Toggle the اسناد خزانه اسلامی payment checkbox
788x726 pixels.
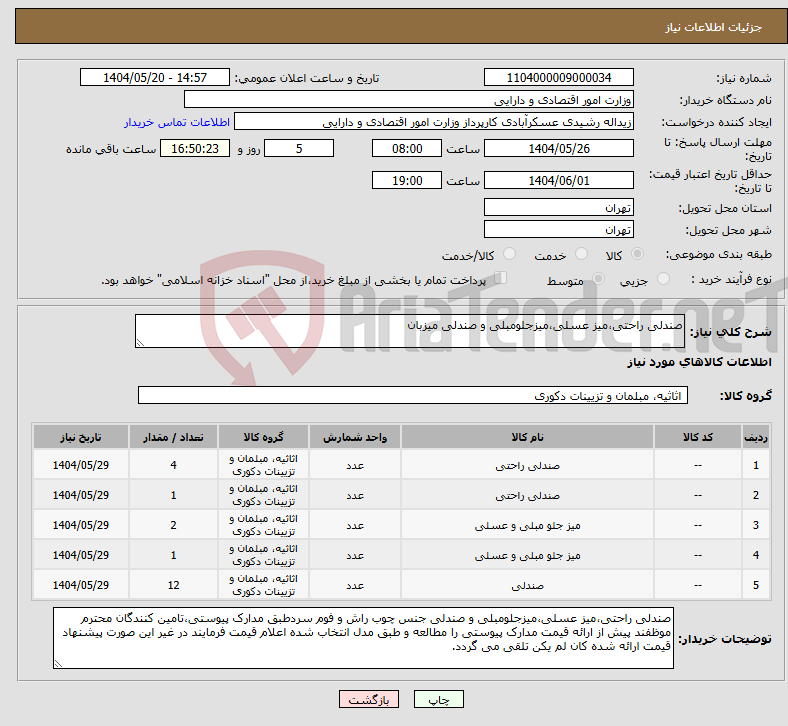pos(501,280)
